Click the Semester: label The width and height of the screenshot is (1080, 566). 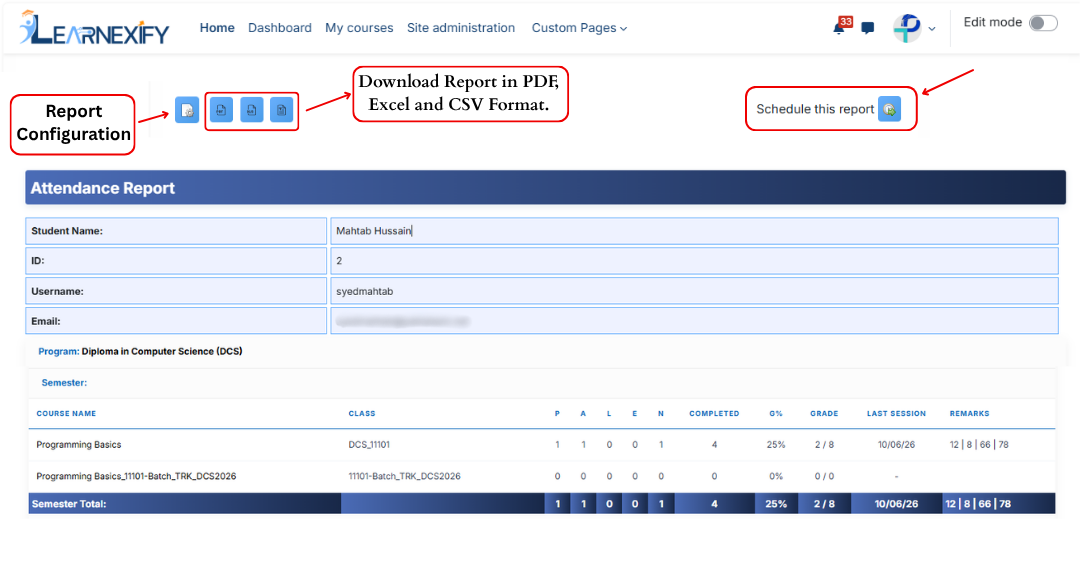[64, 383]
